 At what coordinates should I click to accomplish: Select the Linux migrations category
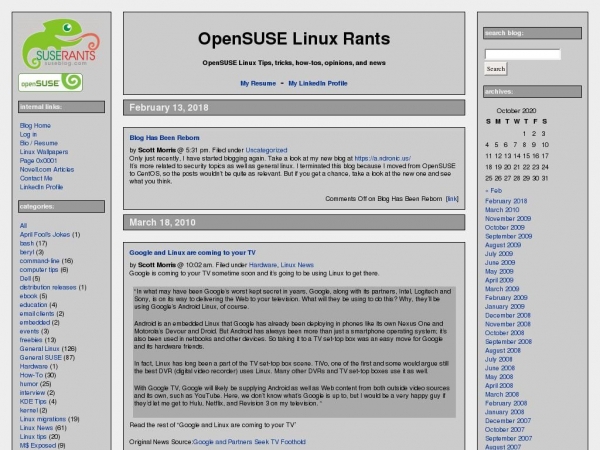click(43, 419)
